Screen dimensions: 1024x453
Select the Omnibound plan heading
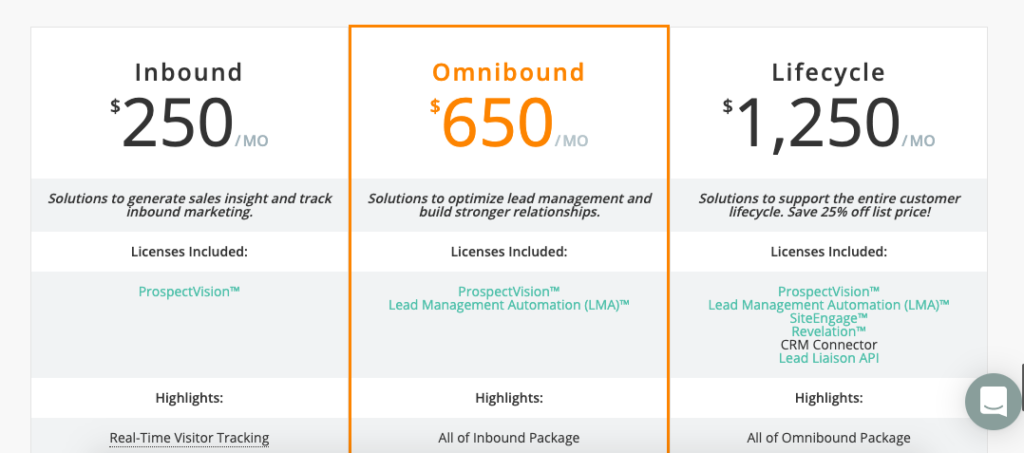509,72
